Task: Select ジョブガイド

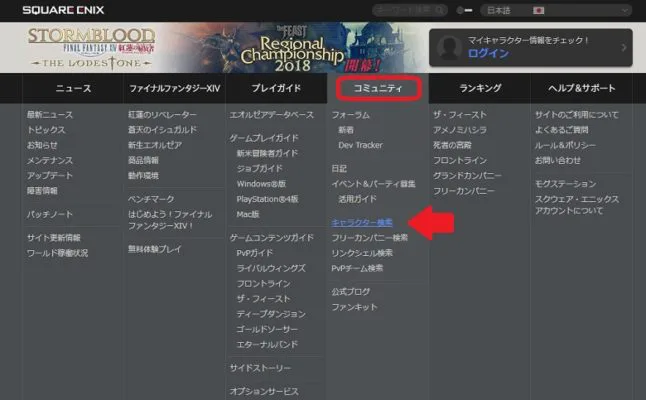Action: point(260,168)
